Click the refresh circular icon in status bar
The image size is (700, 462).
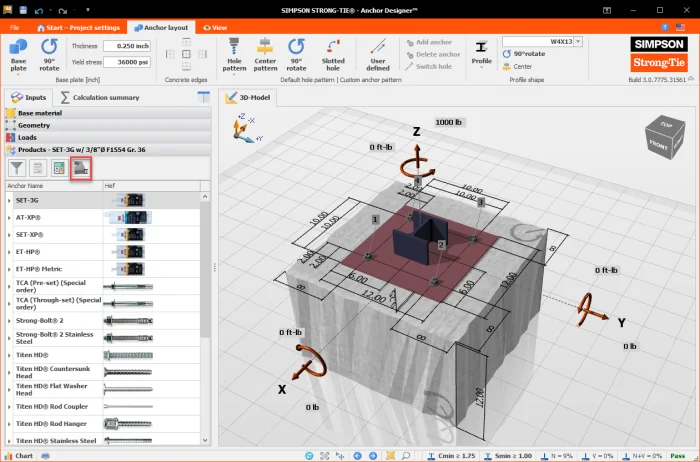point(309,456)
